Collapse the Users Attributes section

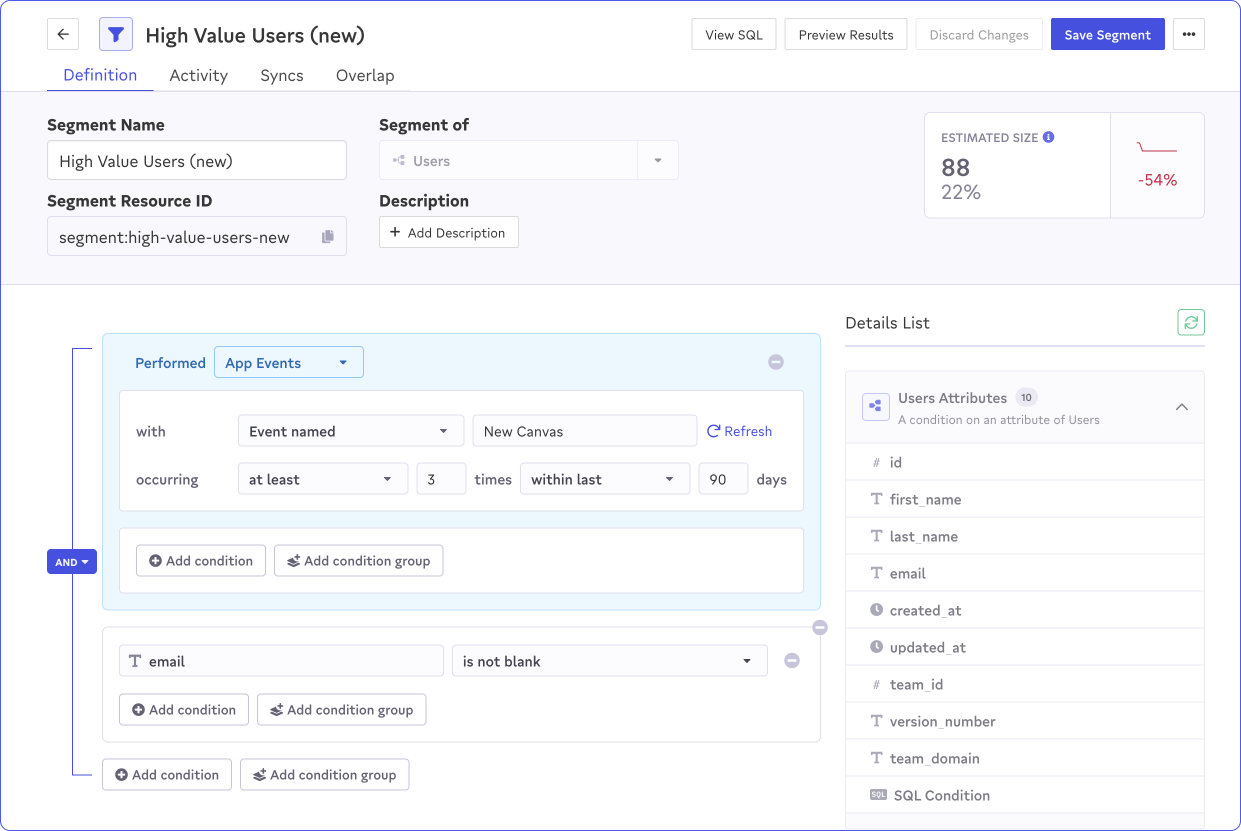(1181, 407)
